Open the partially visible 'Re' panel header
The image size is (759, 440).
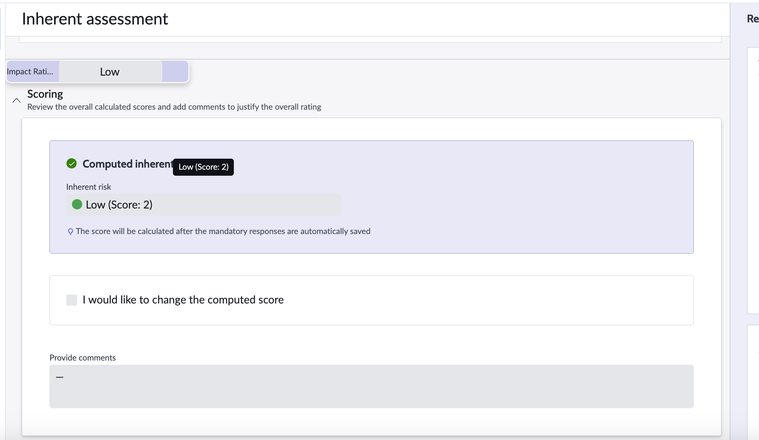(x=752, y=19)
